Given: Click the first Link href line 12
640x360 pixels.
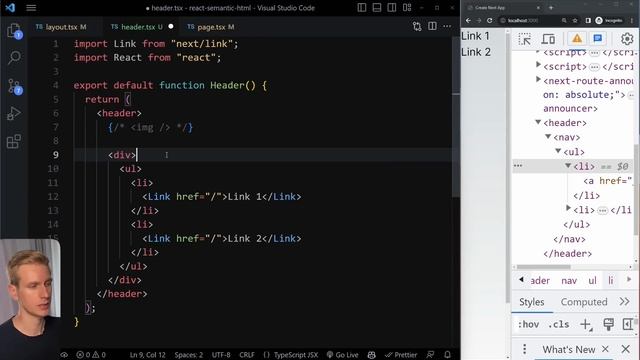Looking at the screenshot, I should tap(222, 197).
